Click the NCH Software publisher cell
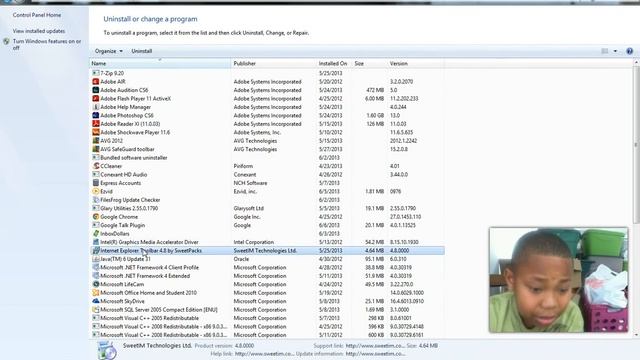 tap(250, 183)
